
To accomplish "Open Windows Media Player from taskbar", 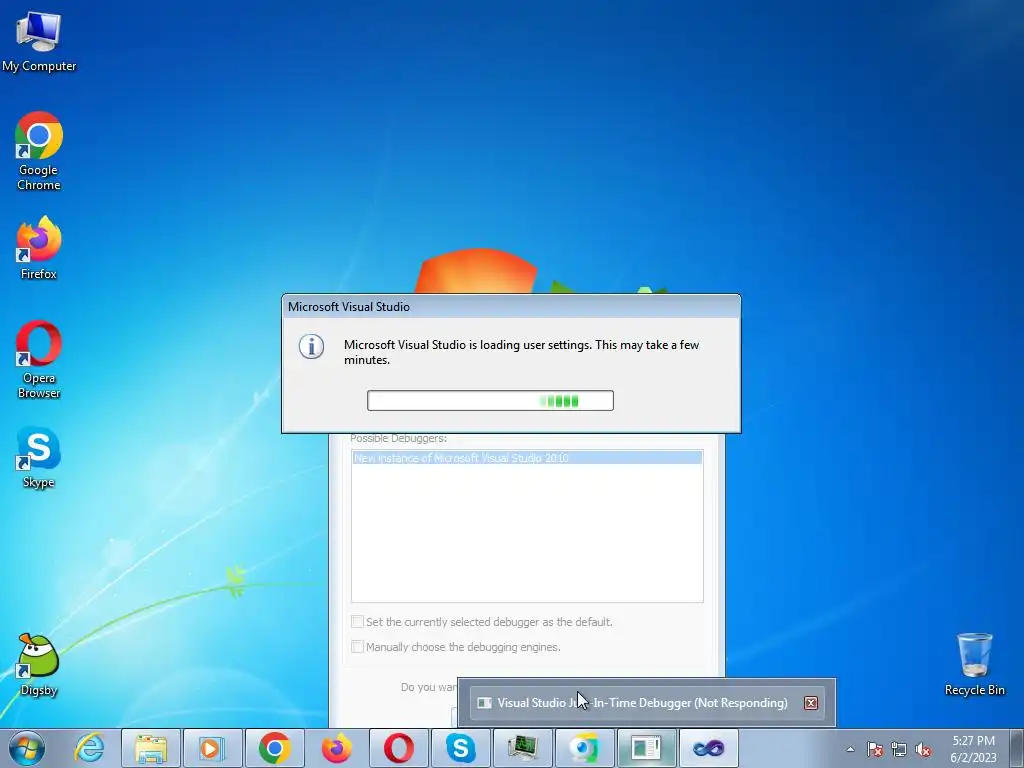I will pyautogui.click(x=213, y=748).
